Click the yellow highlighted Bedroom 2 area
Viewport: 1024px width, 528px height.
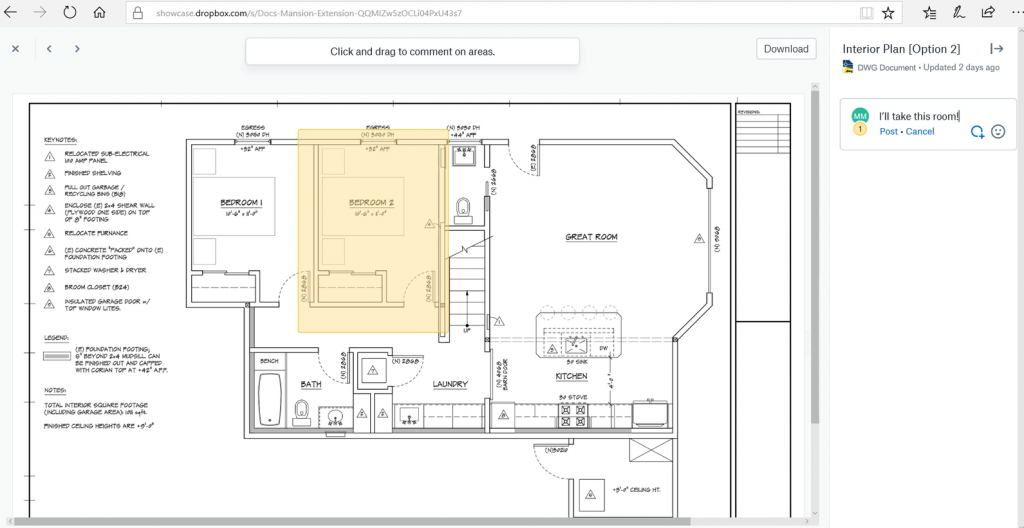click(x=372, y=230)
